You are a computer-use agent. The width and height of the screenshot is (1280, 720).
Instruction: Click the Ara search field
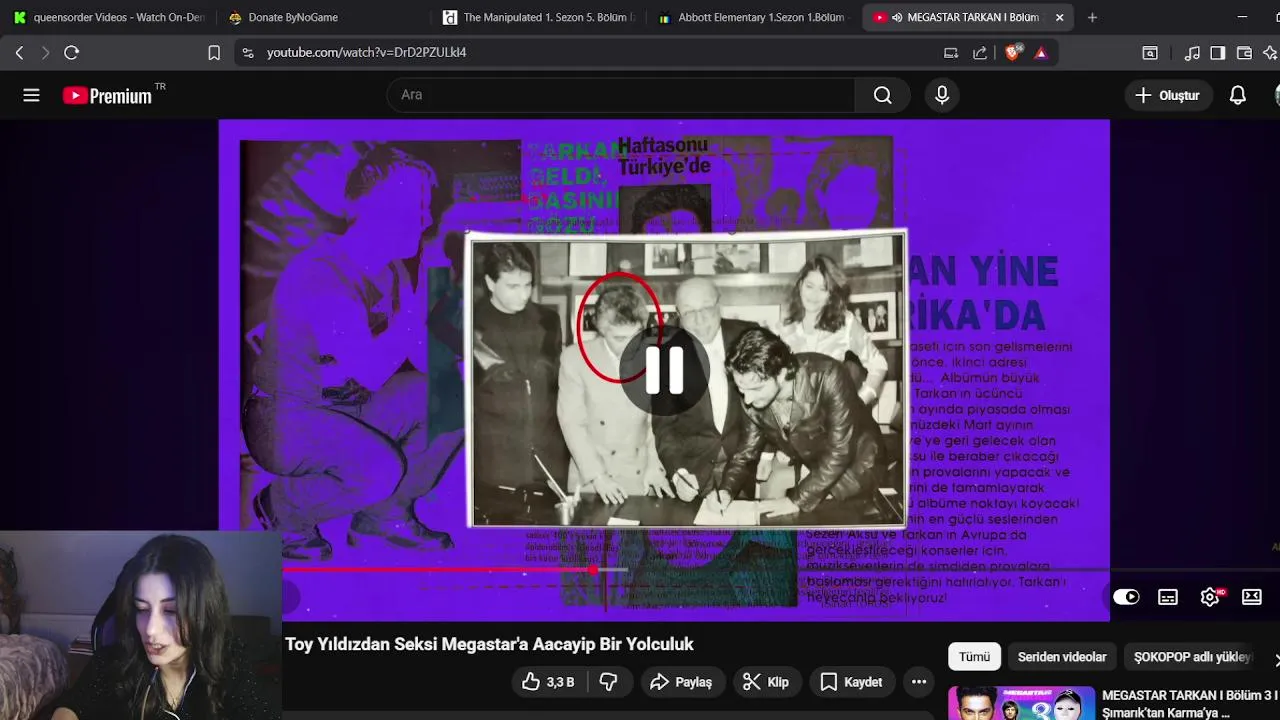[x=620, y=95]
